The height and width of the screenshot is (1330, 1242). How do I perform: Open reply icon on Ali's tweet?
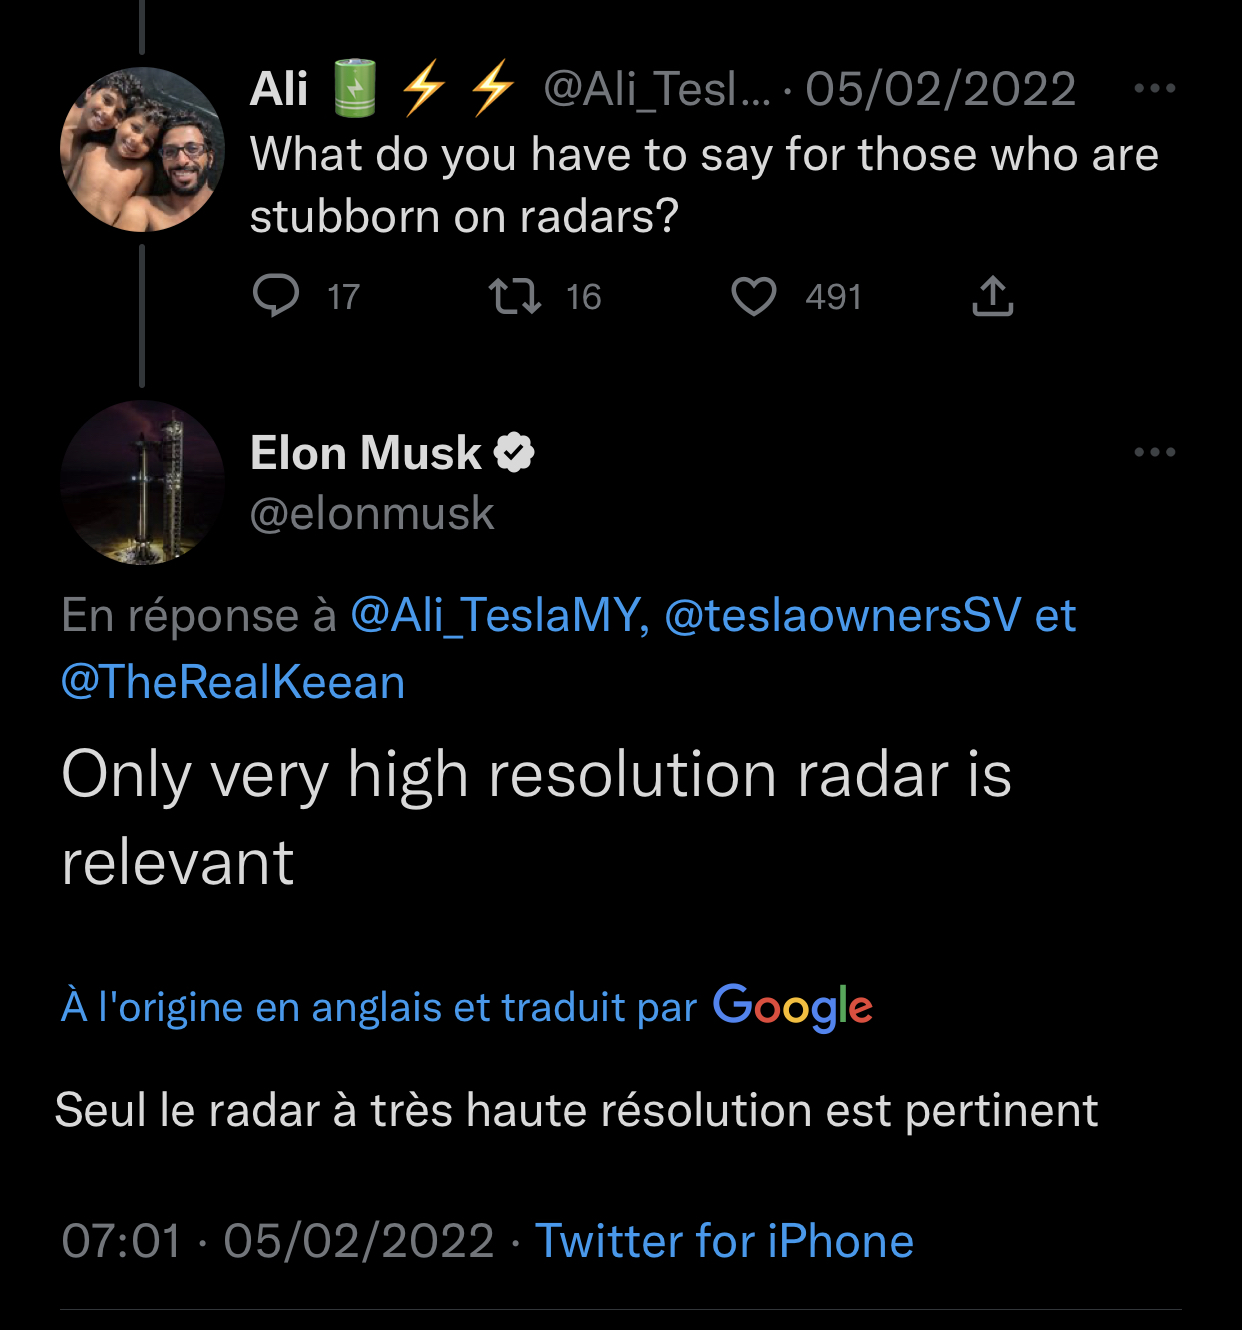276,296
